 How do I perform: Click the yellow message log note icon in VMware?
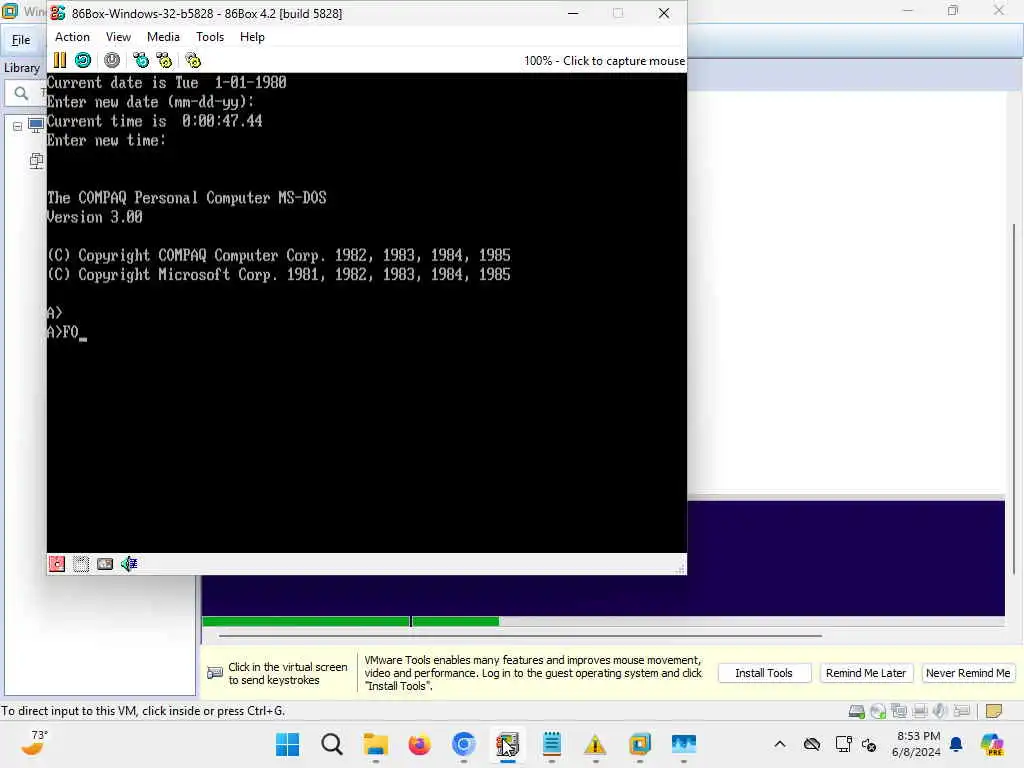click(993, 711)
